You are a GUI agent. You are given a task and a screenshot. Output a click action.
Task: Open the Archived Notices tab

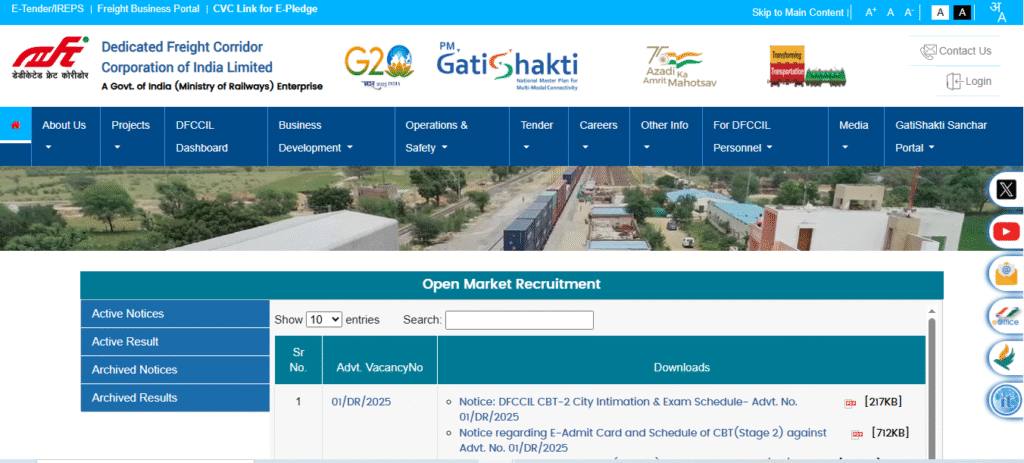coord(175,370)
